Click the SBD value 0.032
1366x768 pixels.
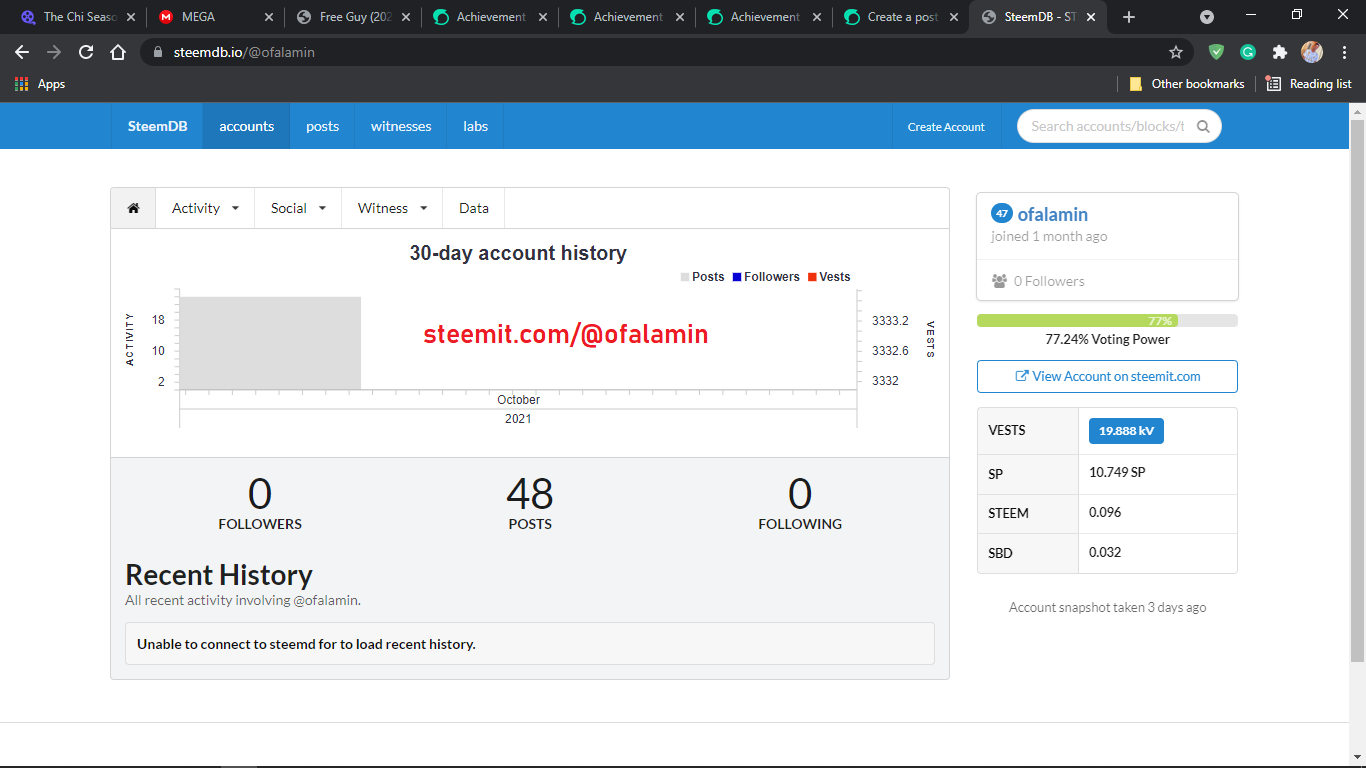point(1105,552)
